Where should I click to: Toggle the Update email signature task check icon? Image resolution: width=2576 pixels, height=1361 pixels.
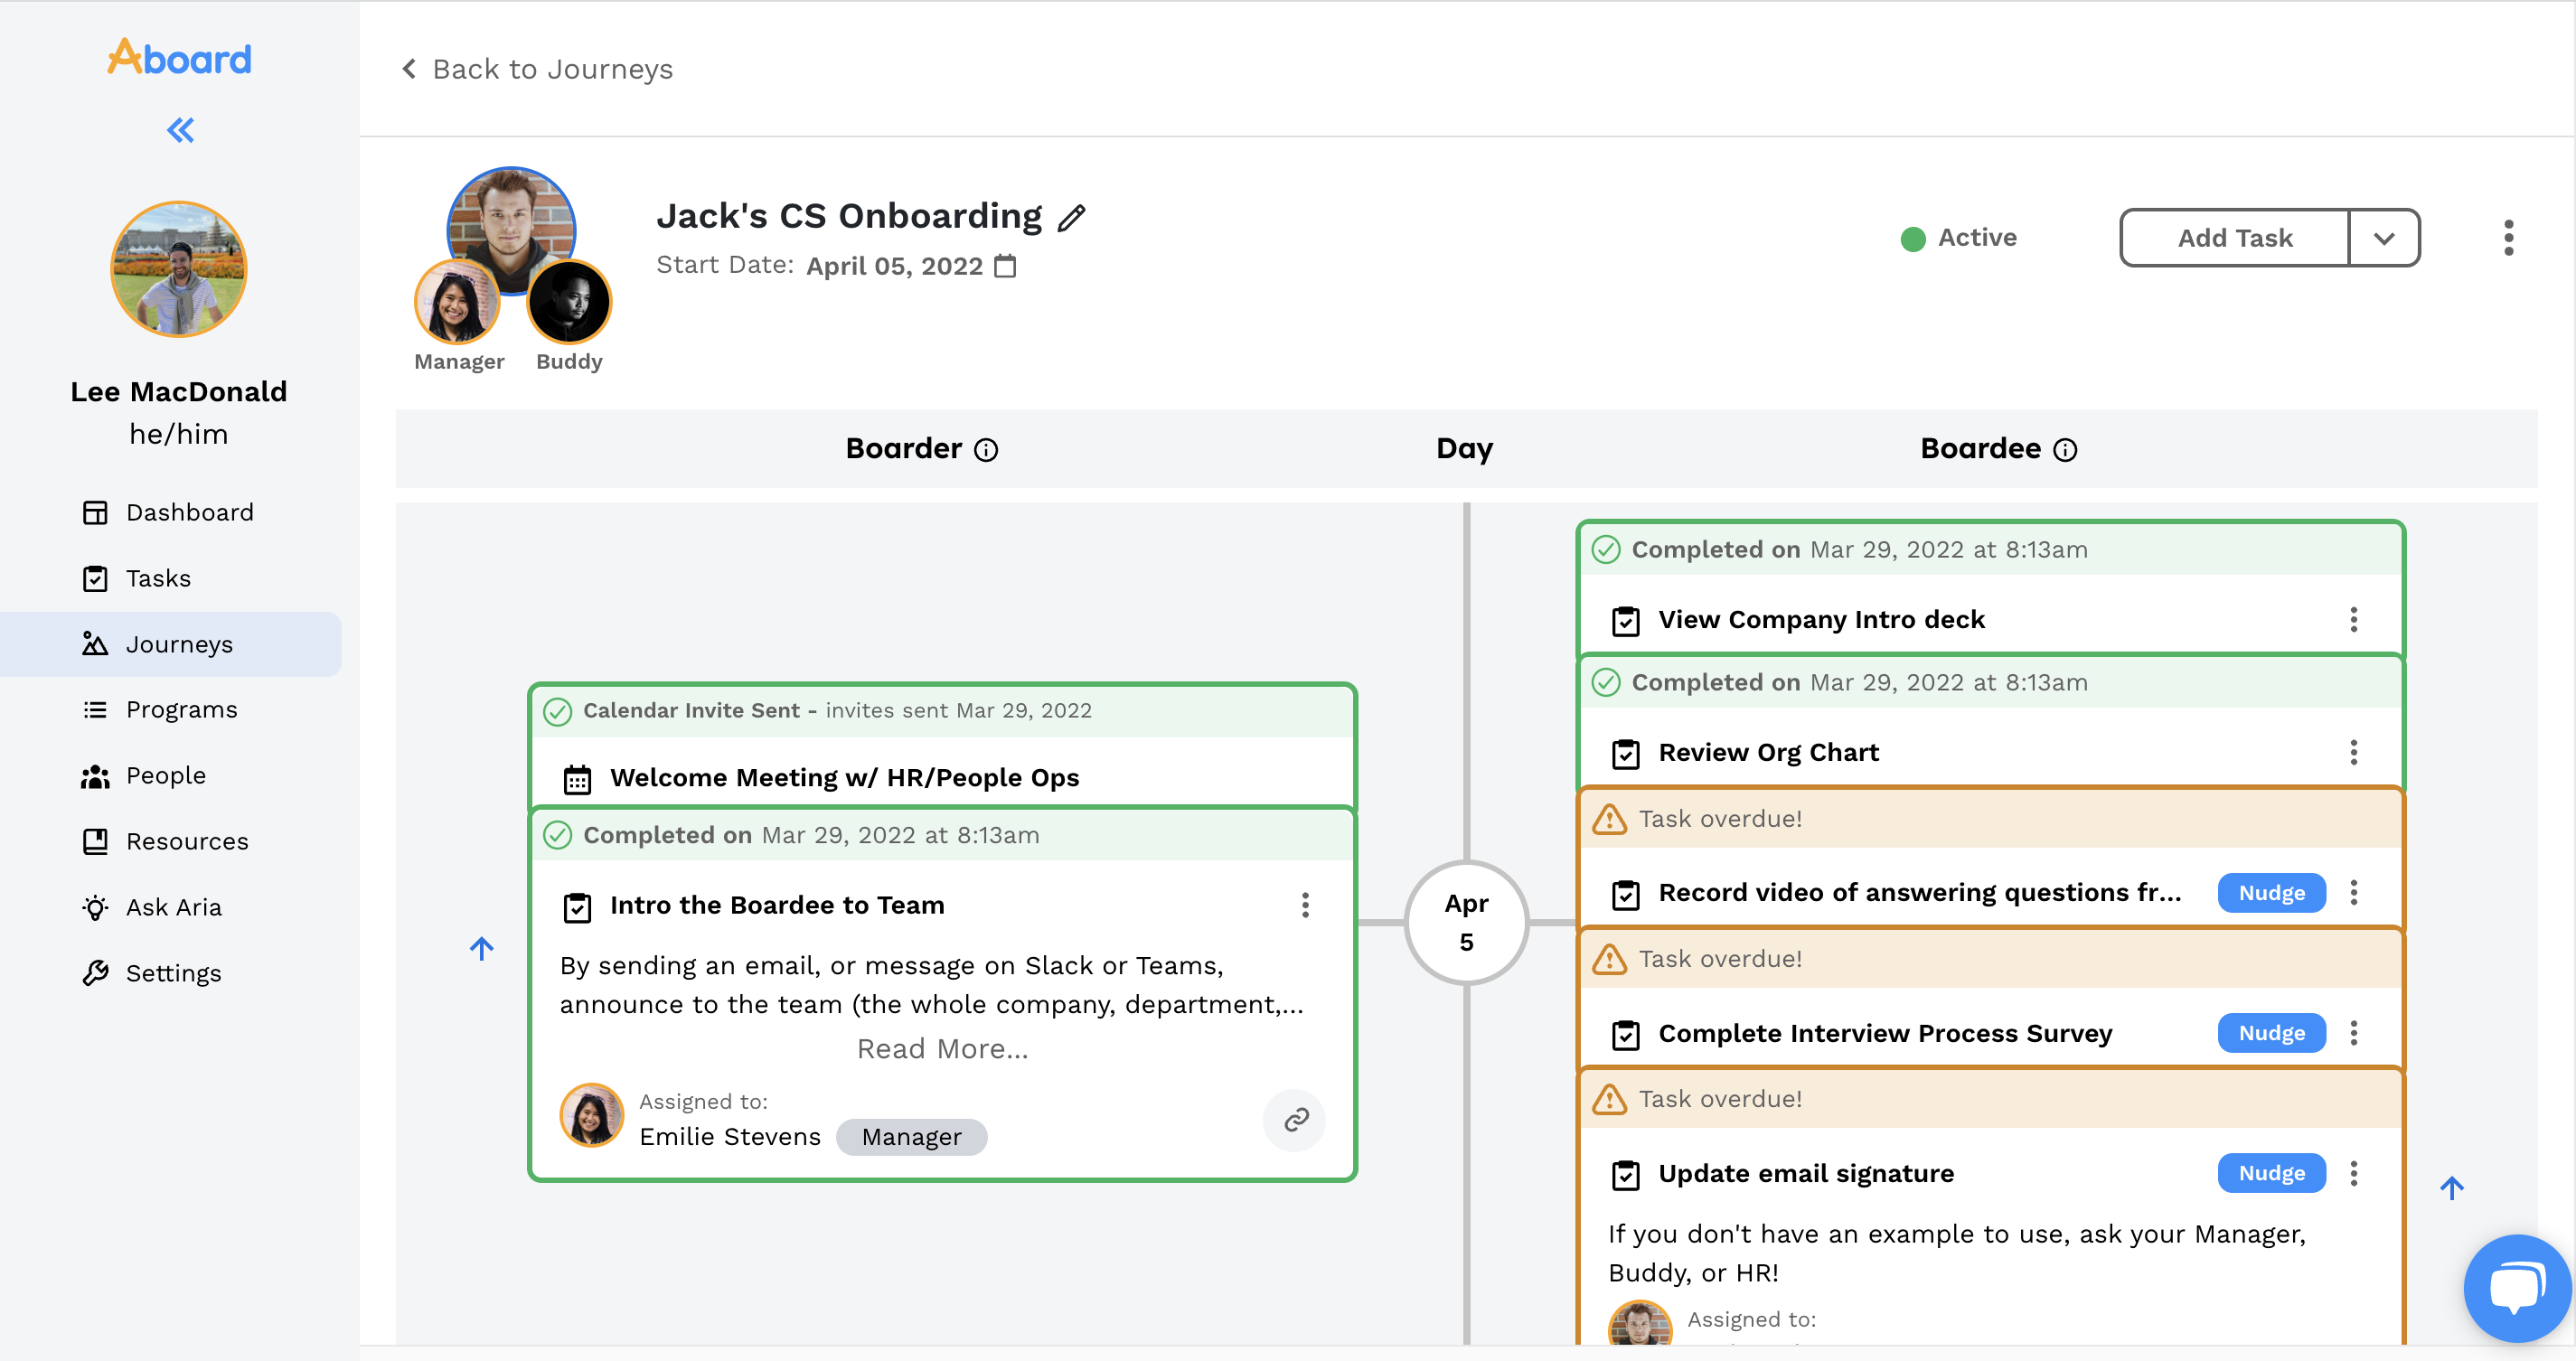pos(1626,1174)
